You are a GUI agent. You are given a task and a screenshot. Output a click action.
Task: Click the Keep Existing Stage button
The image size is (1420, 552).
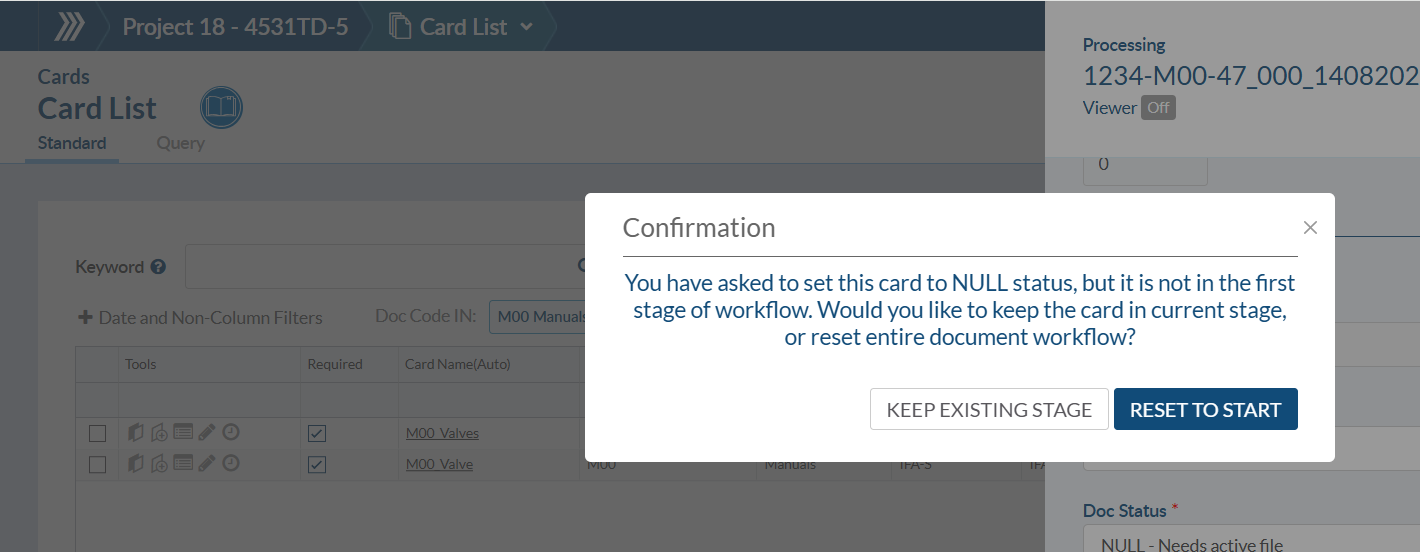point(989,409)
